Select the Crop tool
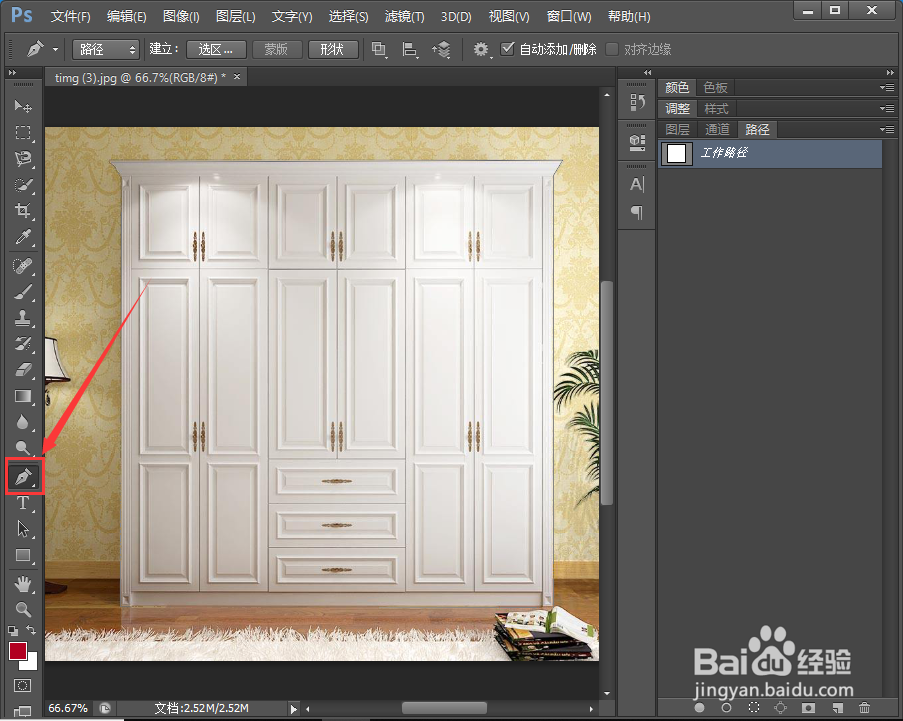The image size is (903, 721). pyautogui.click(x=23, y=211)
